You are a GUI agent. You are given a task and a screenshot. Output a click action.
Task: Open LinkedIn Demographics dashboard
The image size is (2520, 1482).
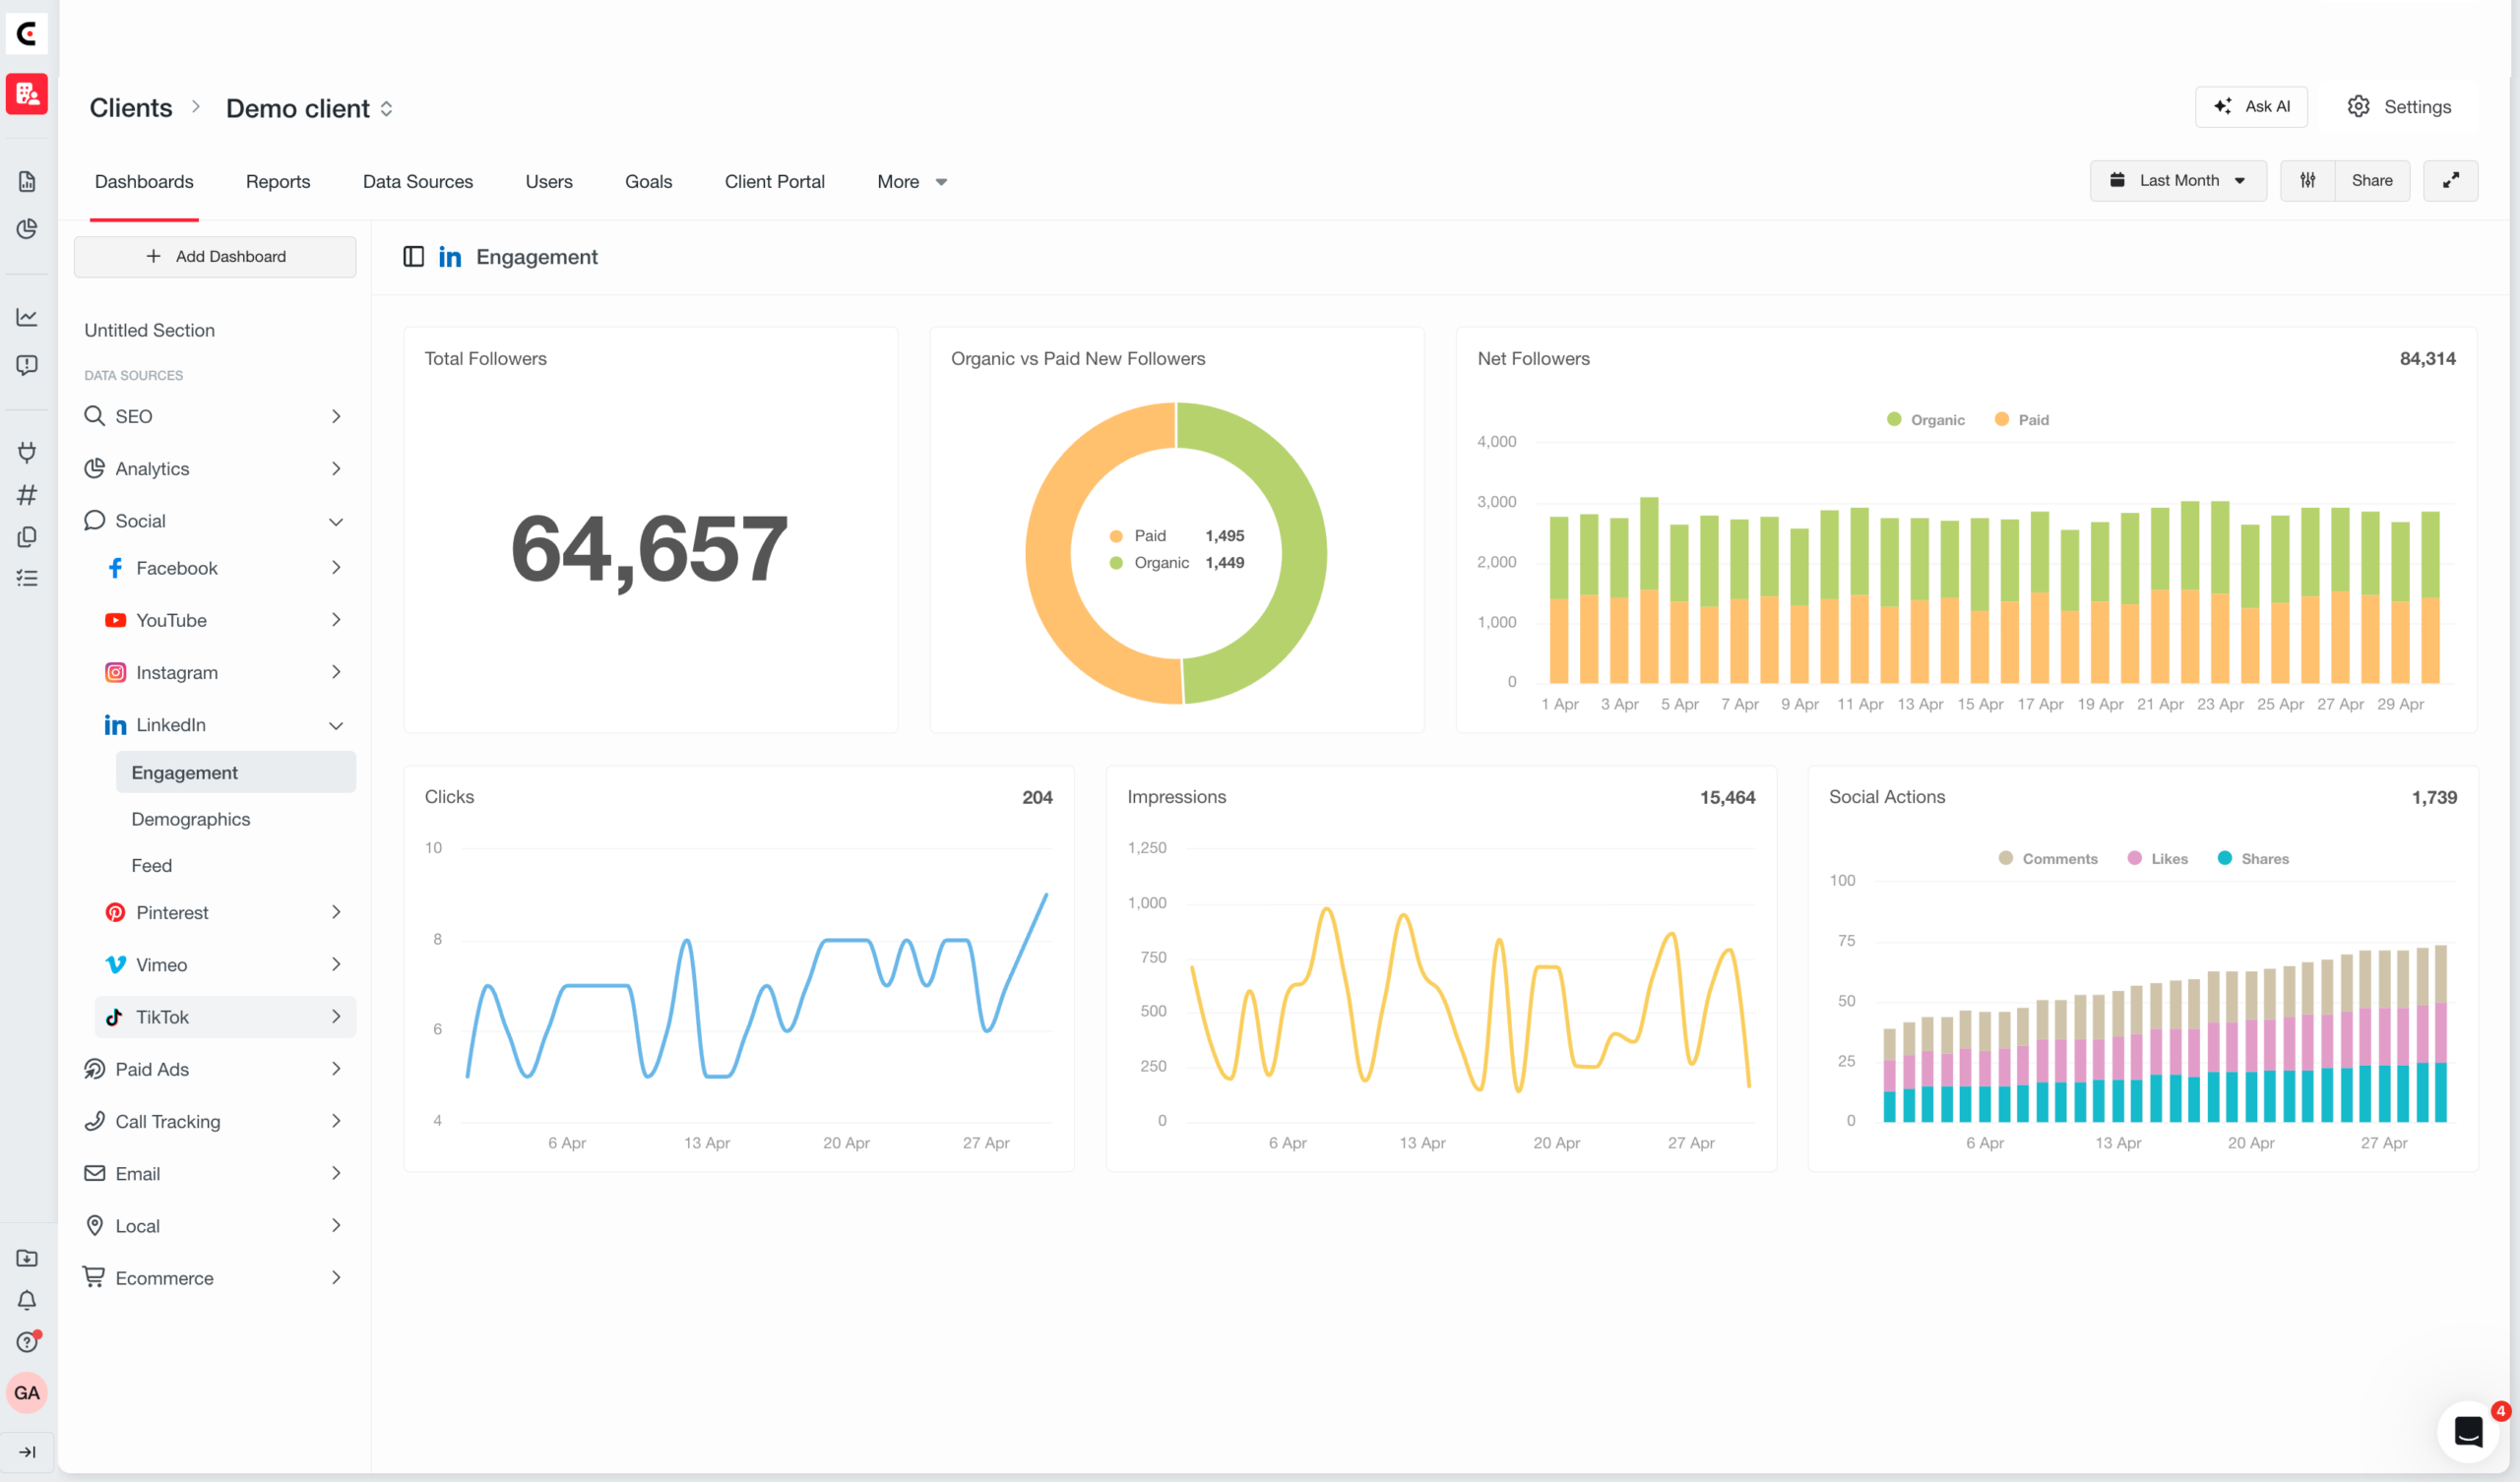(191, 819)
